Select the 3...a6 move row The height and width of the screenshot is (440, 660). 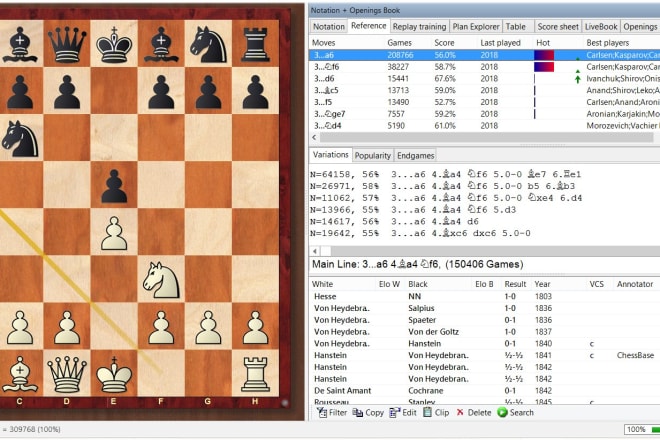484,55
